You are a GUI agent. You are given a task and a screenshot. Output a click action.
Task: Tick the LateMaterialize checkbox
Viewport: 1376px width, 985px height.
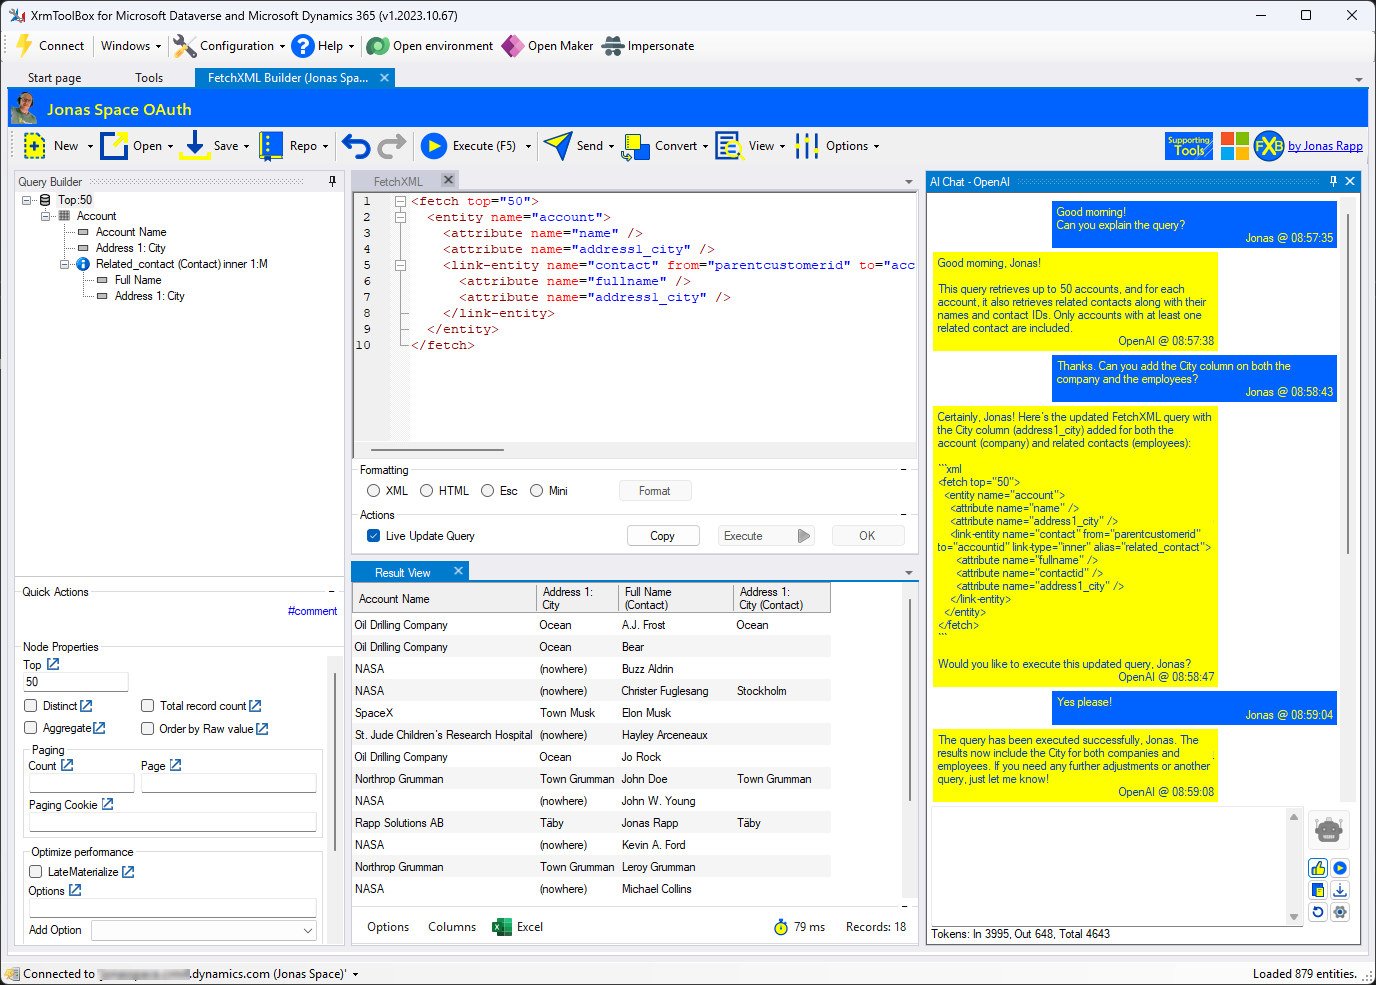pyautogui.click(x=36, y=872)
